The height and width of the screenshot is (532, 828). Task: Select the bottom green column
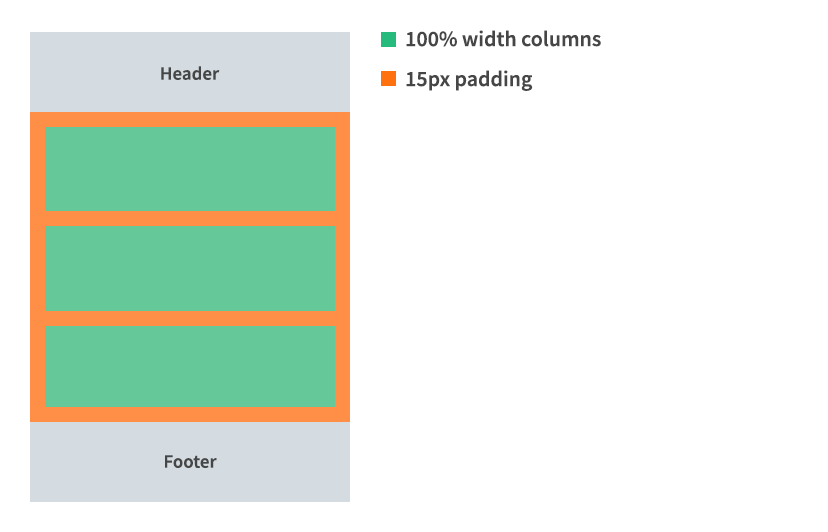click(190, 366)
